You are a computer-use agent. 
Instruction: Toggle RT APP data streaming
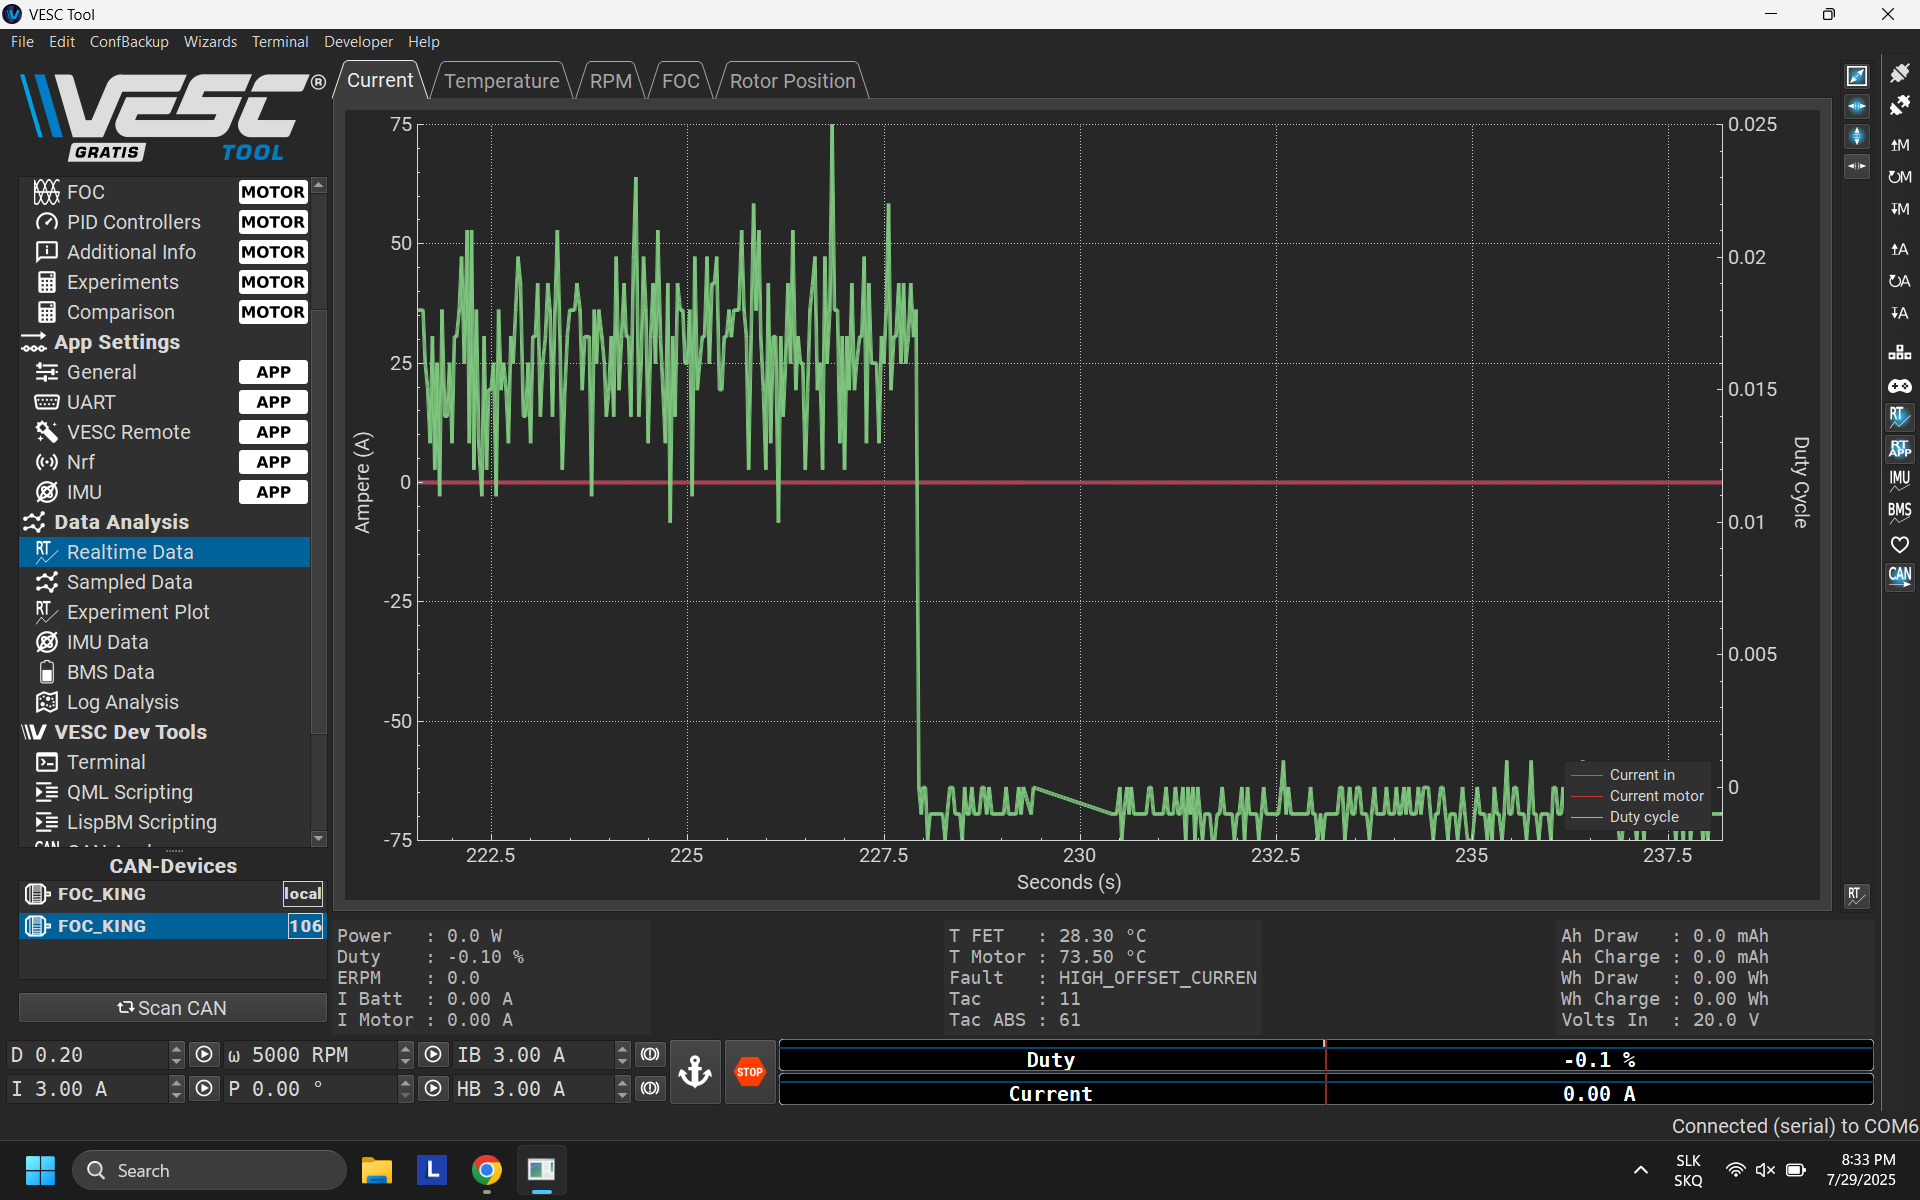click(x=1899, y=449)
